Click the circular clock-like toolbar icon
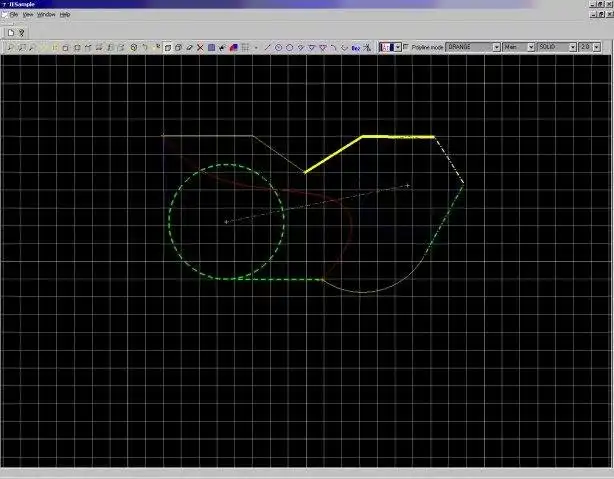Screen dimensions: 614x479 (x=134, y=47)
